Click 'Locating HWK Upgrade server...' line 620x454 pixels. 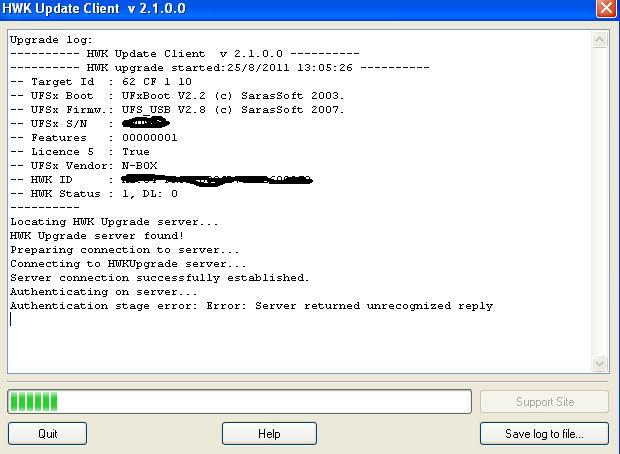click(114, 222)
